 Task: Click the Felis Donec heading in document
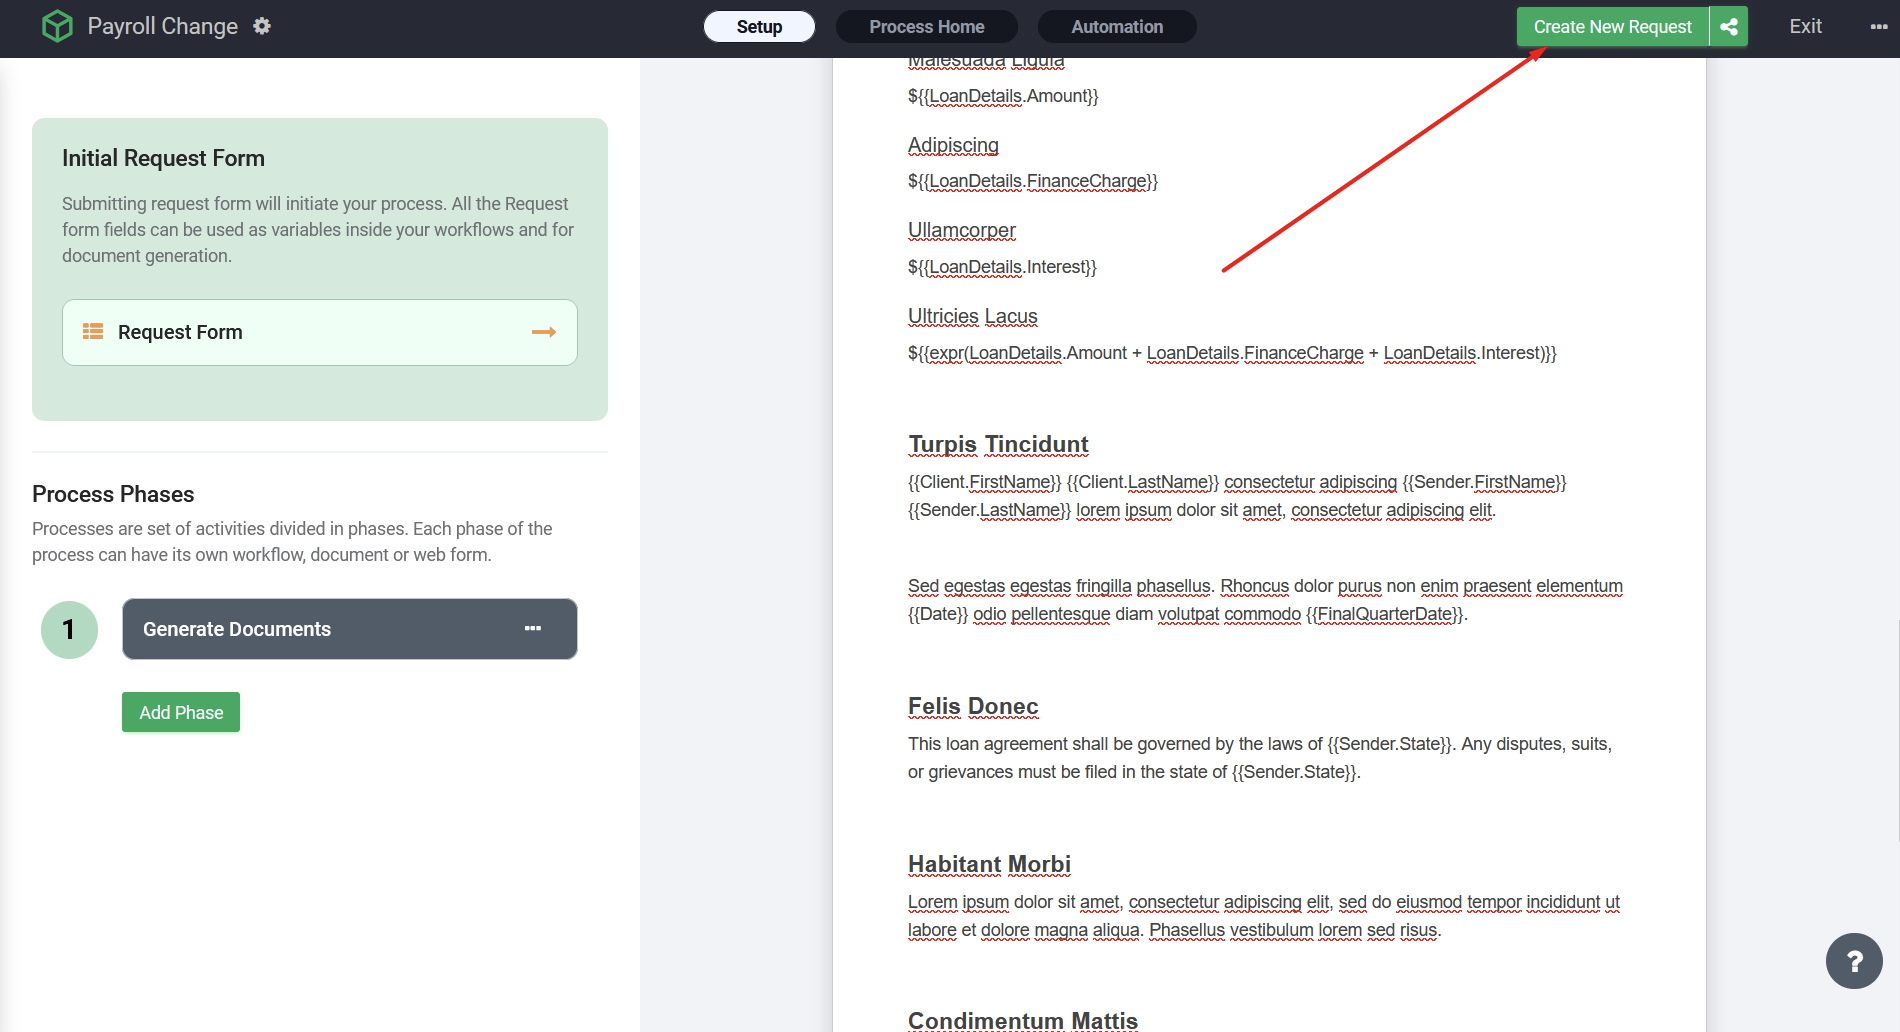(x=973, y=706)
